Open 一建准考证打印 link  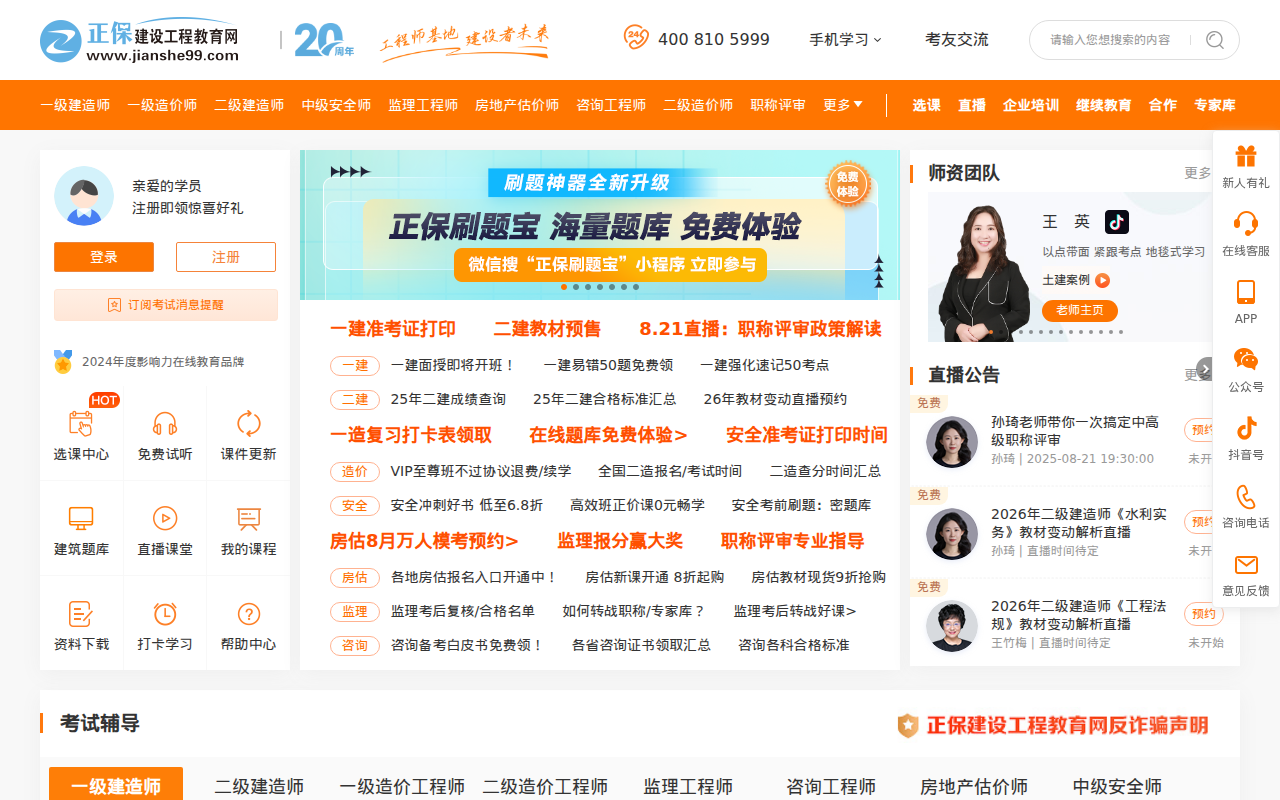click(x=393, y=329)
